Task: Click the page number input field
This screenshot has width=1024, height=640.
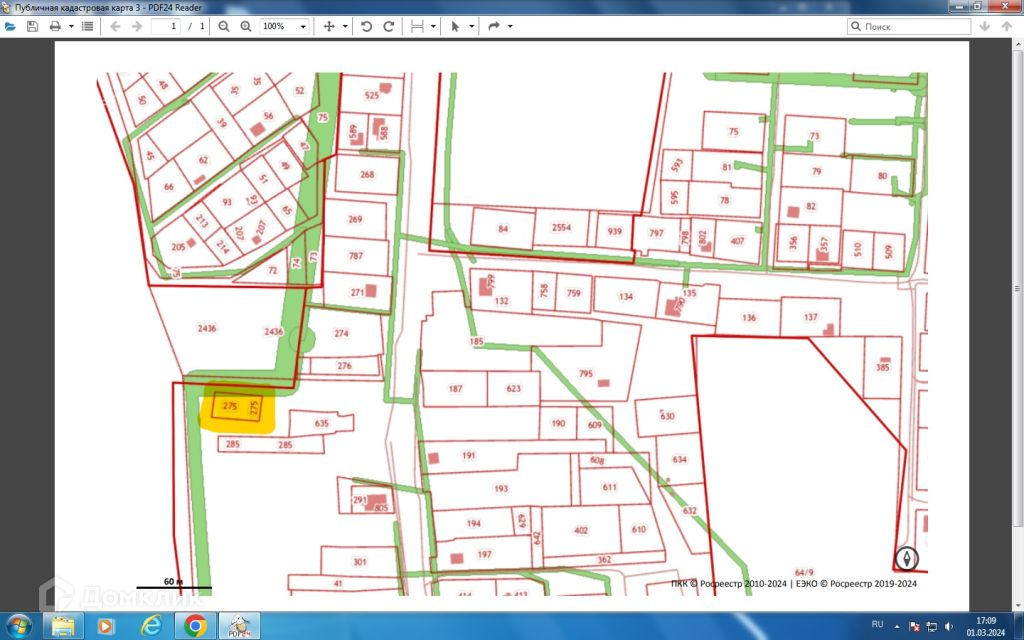Action: (165, 26)
